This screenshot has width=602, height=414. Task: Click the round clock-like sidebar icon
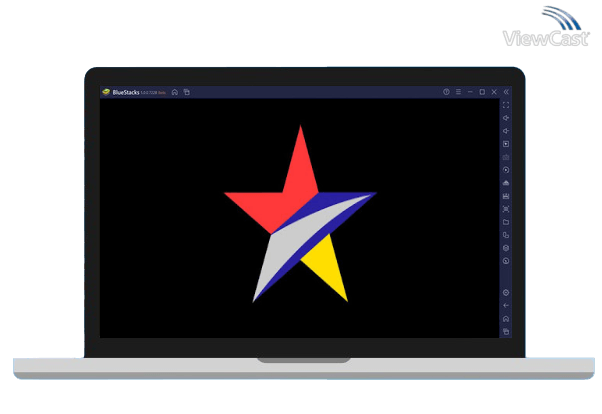tap(506, 261)
